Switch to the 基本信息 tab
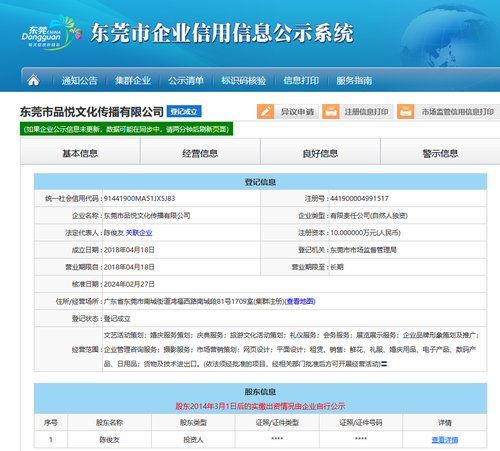This screenshot has width=500, height=451. tap(80, 152)
